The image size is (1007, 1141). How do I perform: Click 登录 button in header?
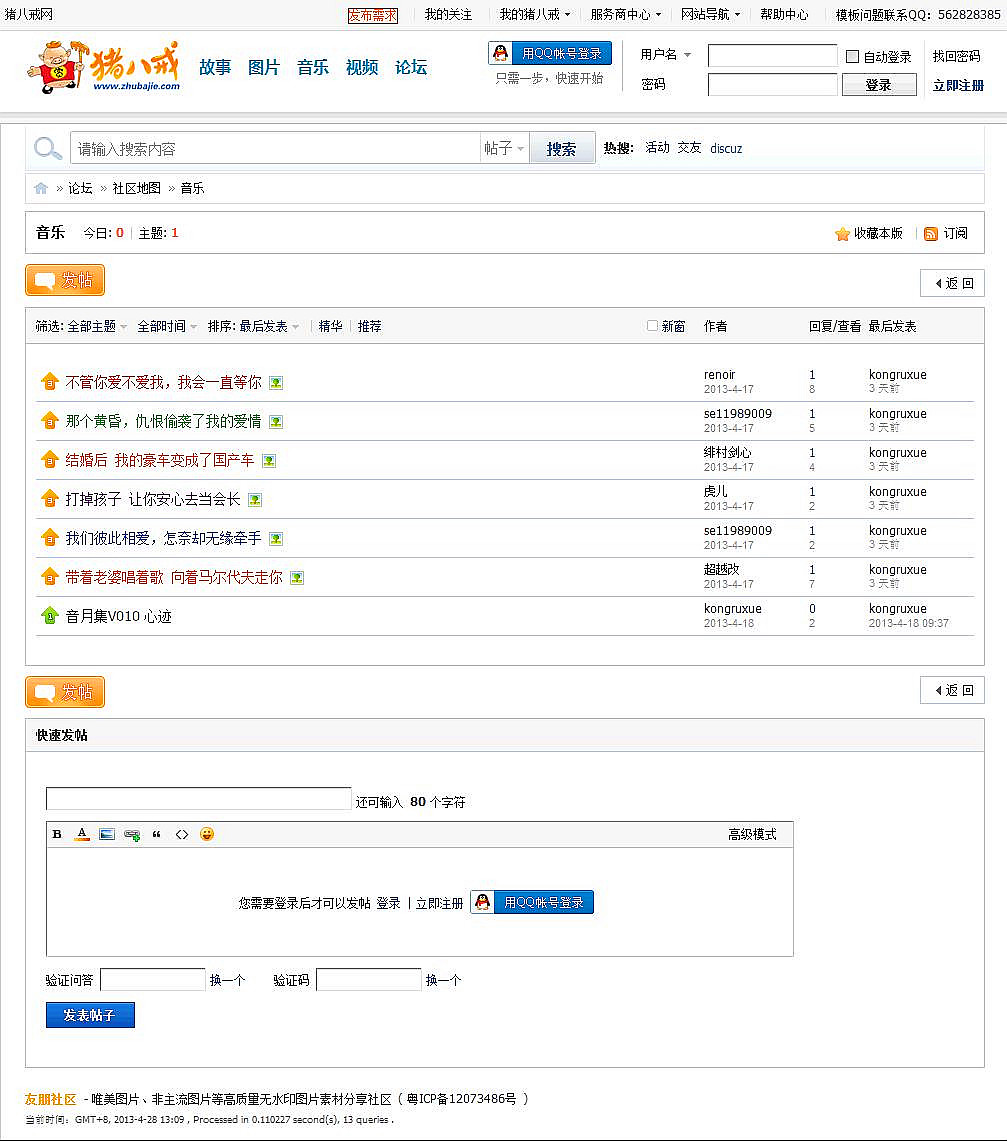879,85
